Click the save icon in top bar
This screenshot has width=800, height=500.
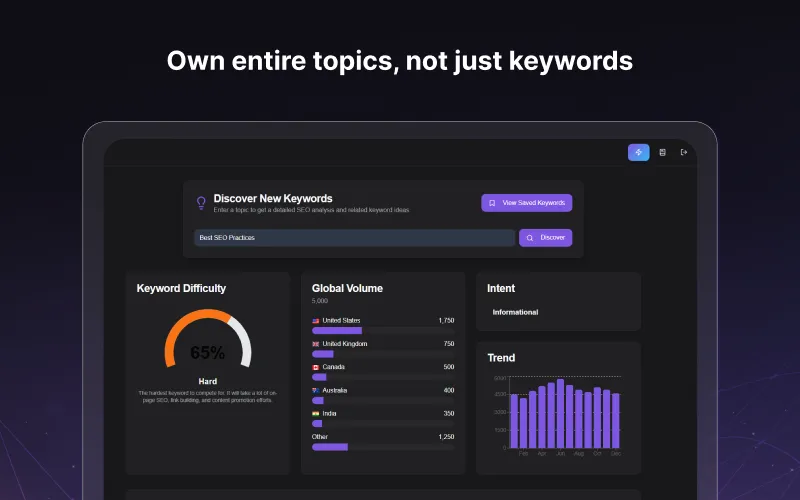[x=662, y=152]
